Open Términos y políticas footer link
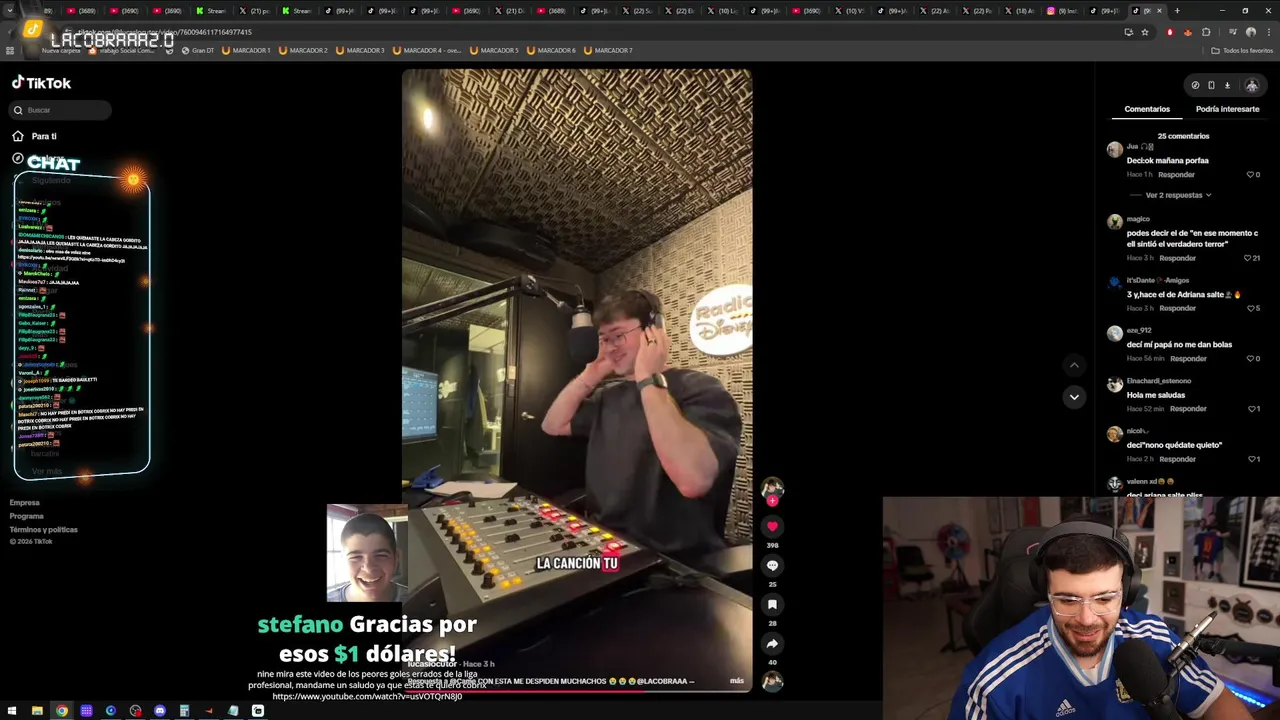The image size is (1280, 720). [44, 529]
